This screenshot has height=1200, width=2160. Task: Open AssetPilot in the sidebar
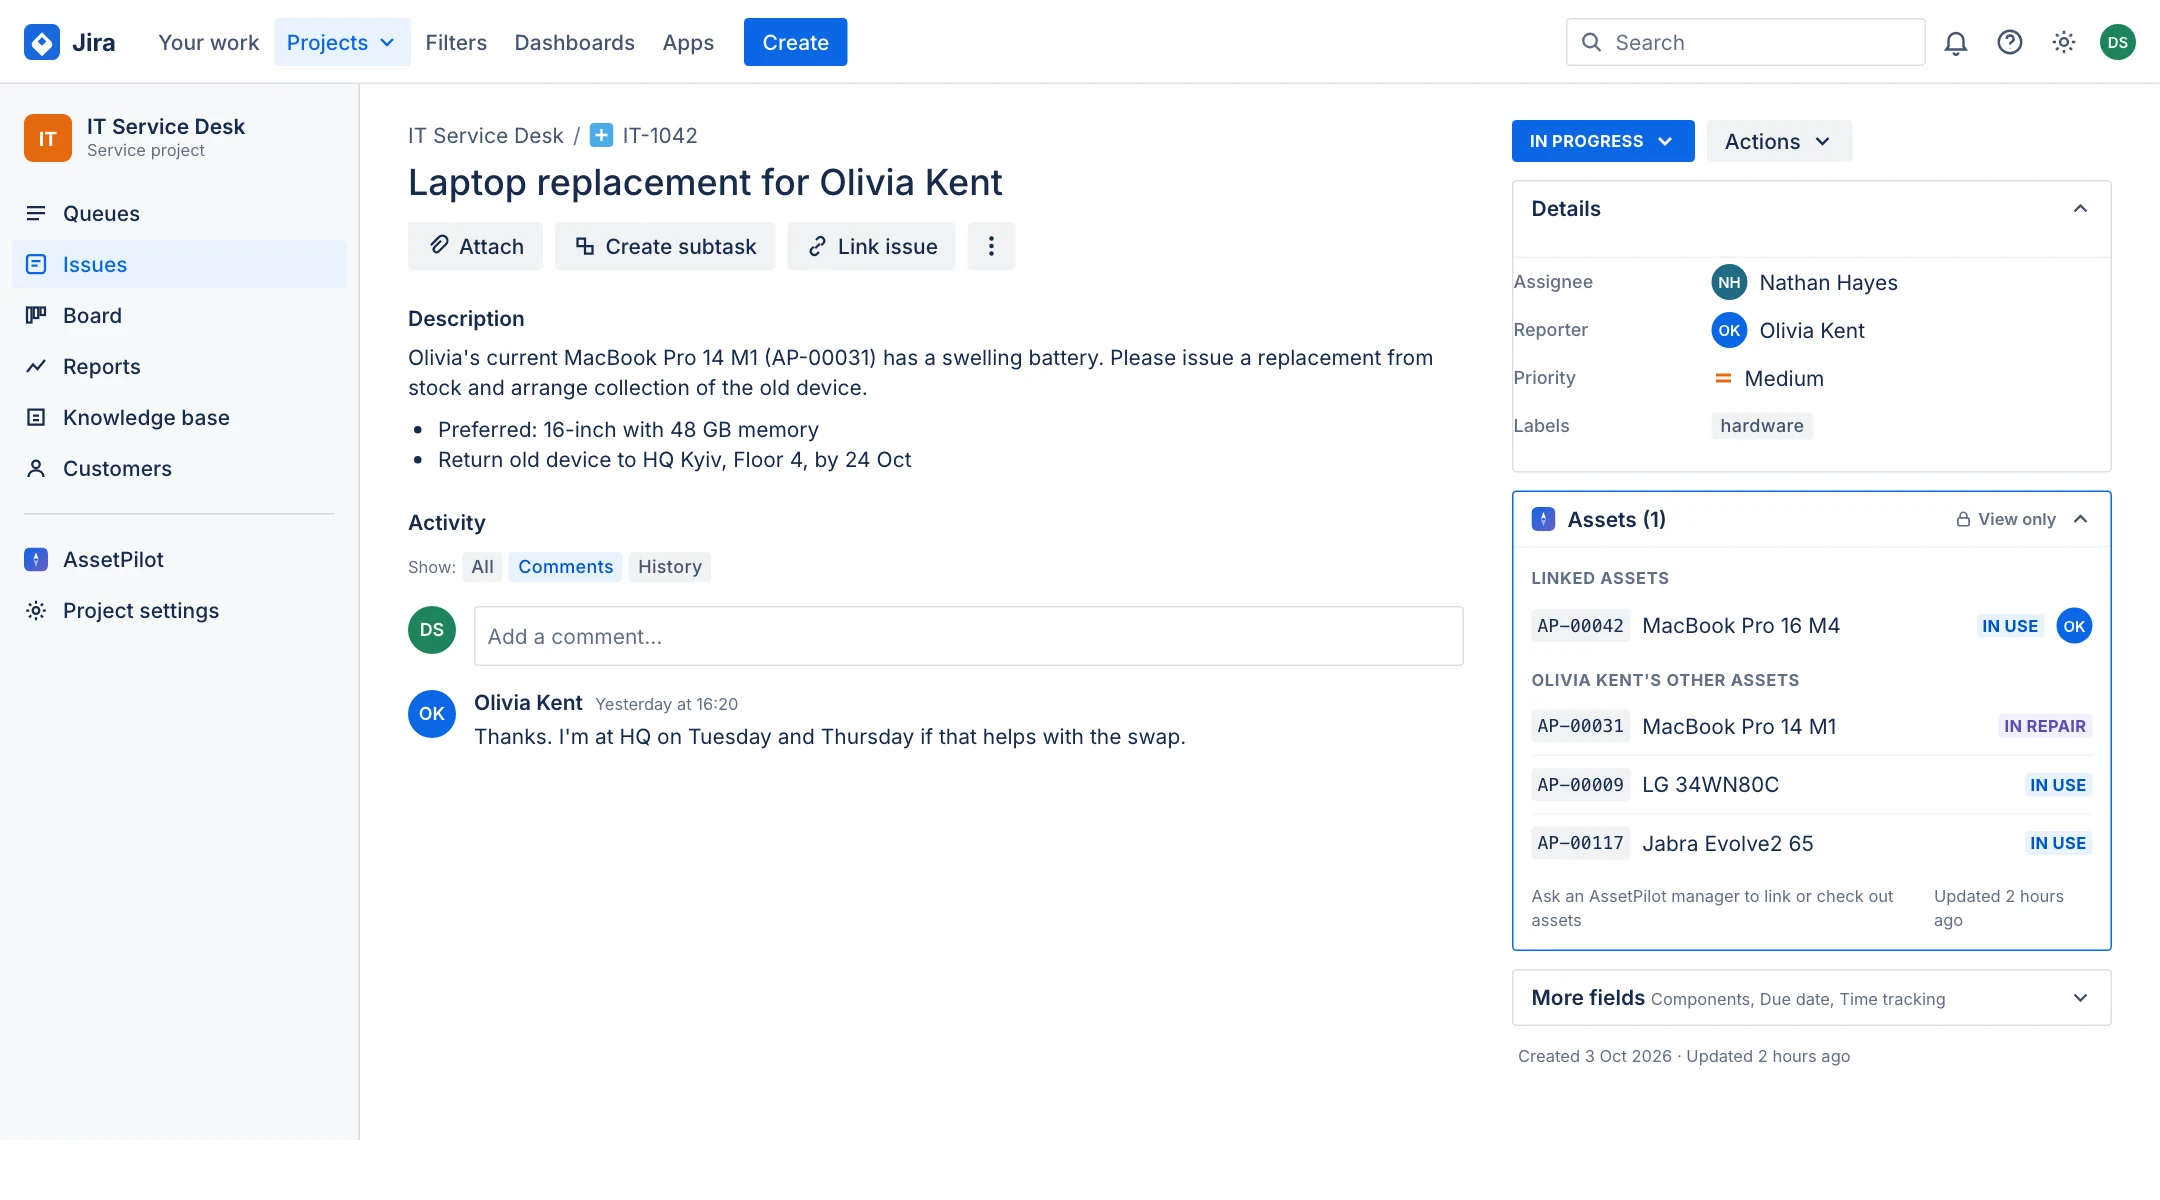click(179, 559)
